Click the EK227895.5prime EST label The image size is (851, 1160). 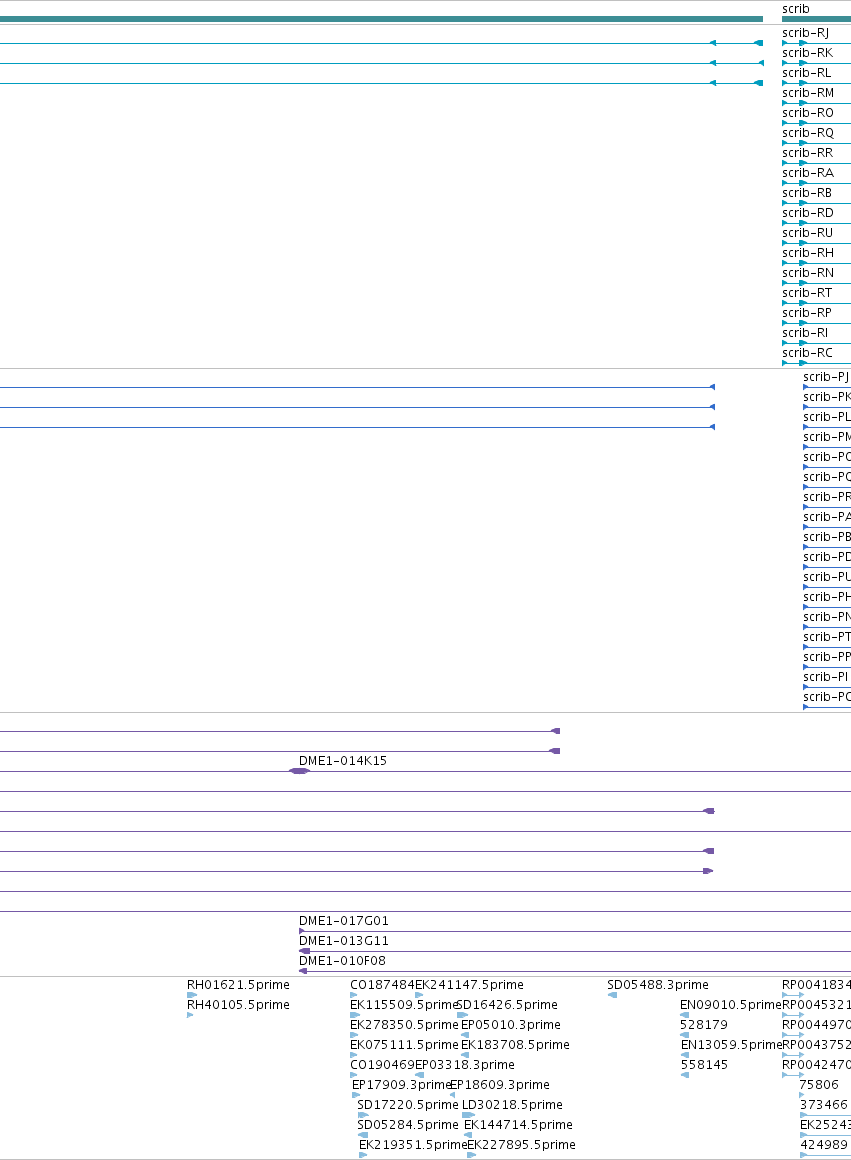[x=521, y=1144]
